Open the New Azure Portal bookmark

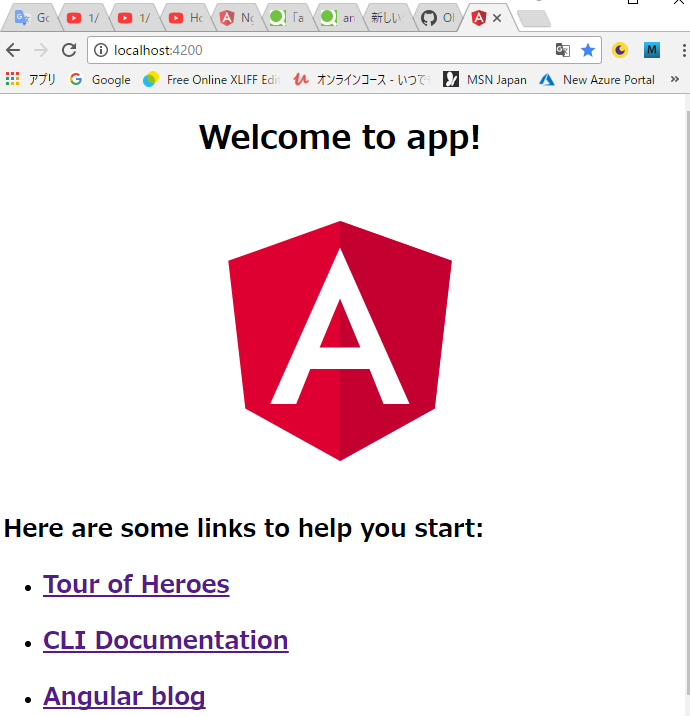point(597,79)
